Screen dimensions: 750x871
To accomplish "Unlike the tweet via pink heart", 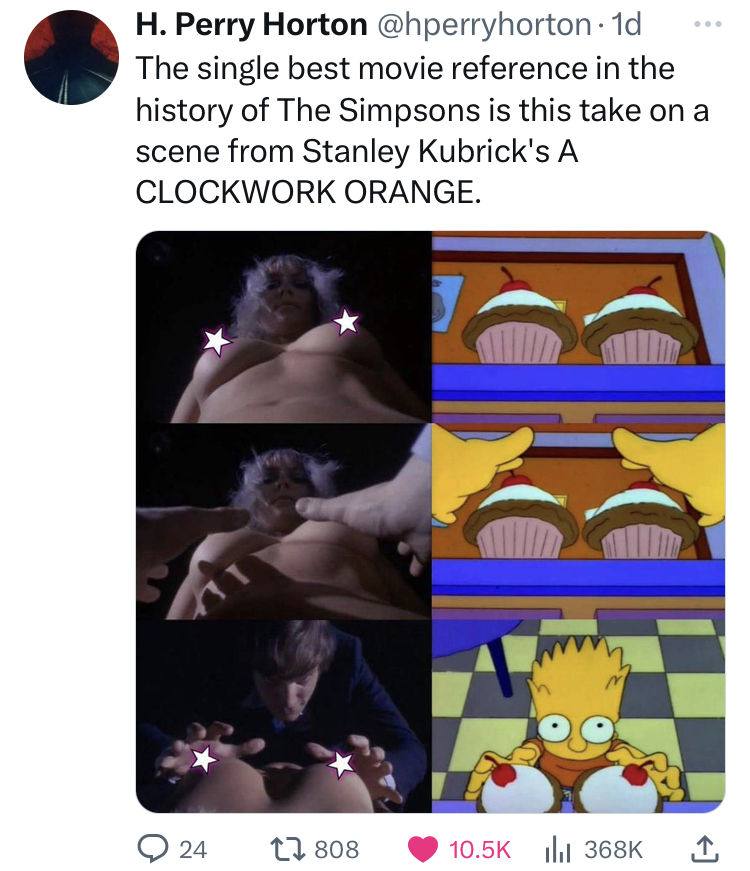I will [422, 849].
